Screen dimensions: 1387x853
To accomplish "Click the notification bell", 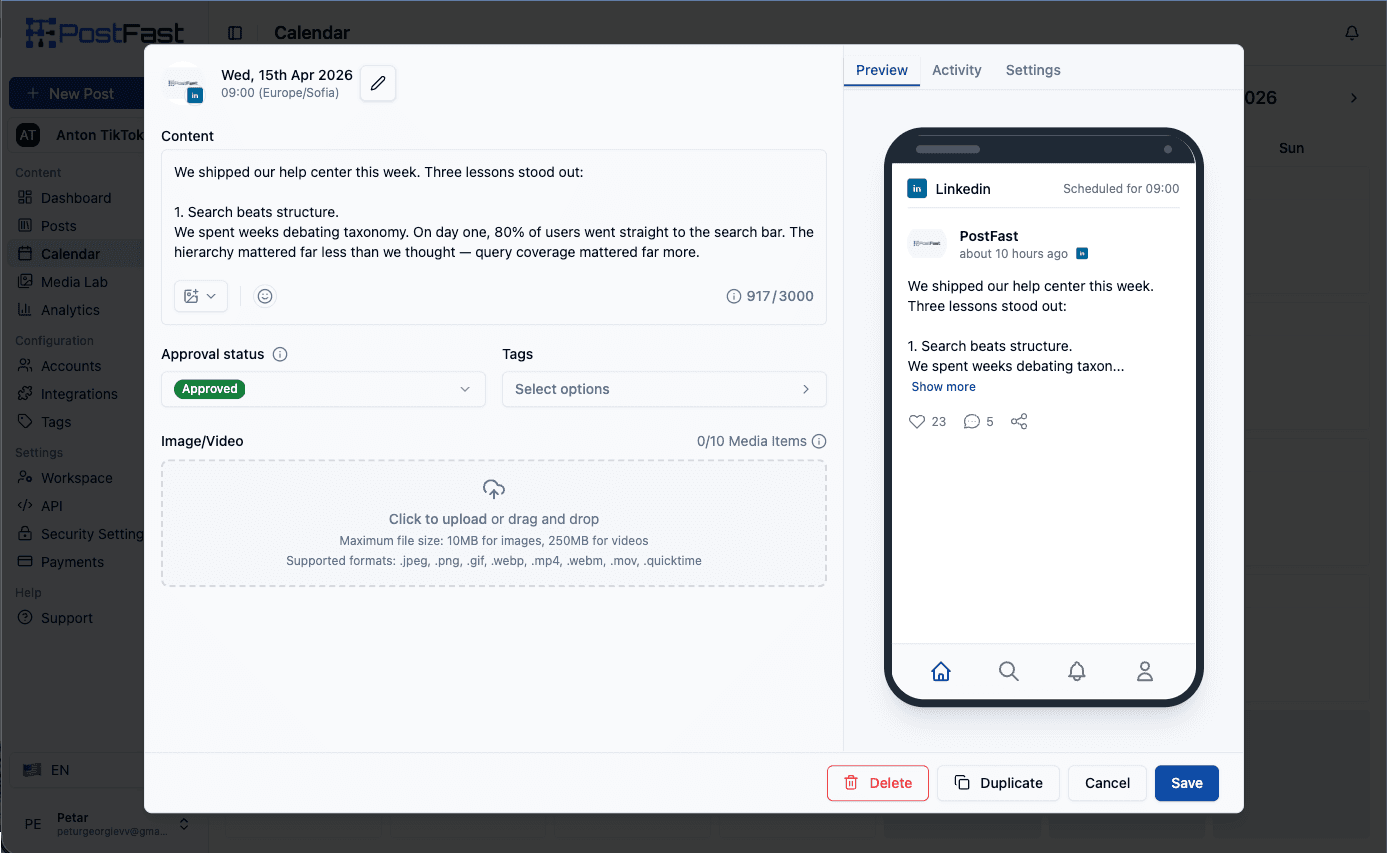I will click(x=1351, y=32).
